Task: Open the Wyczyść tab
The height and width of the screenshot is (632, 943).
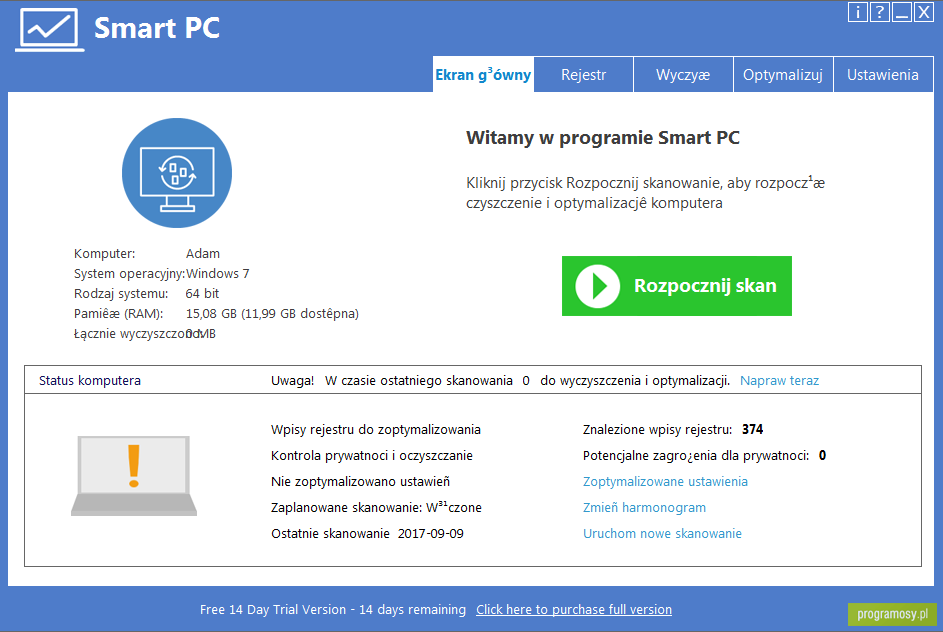Action: coord(683,75)
